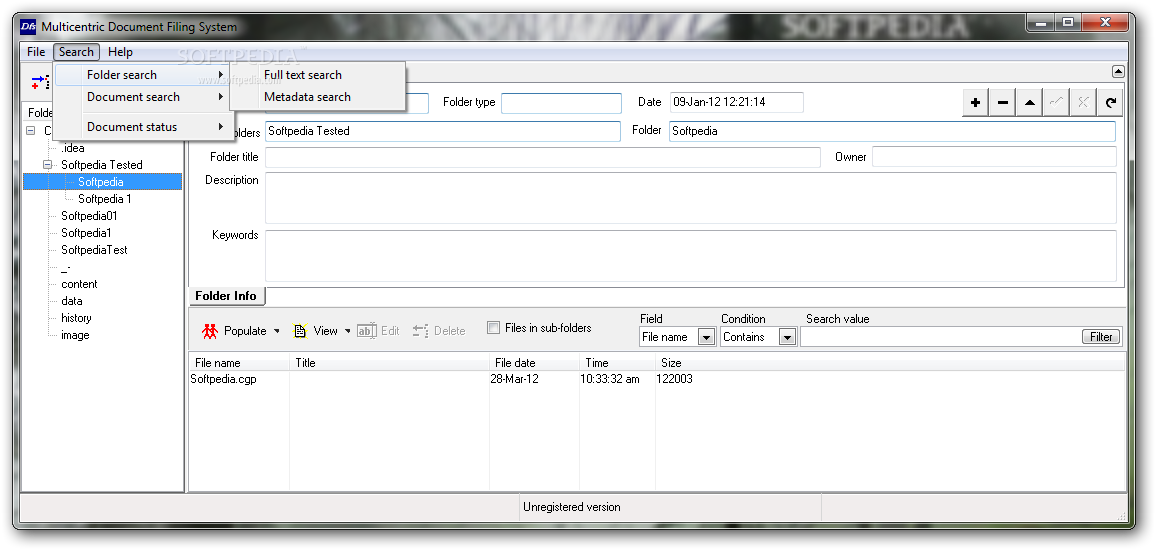1156x550 pixels.
Task: Click the Keywords text area
Action: click(x=690, y=256)
